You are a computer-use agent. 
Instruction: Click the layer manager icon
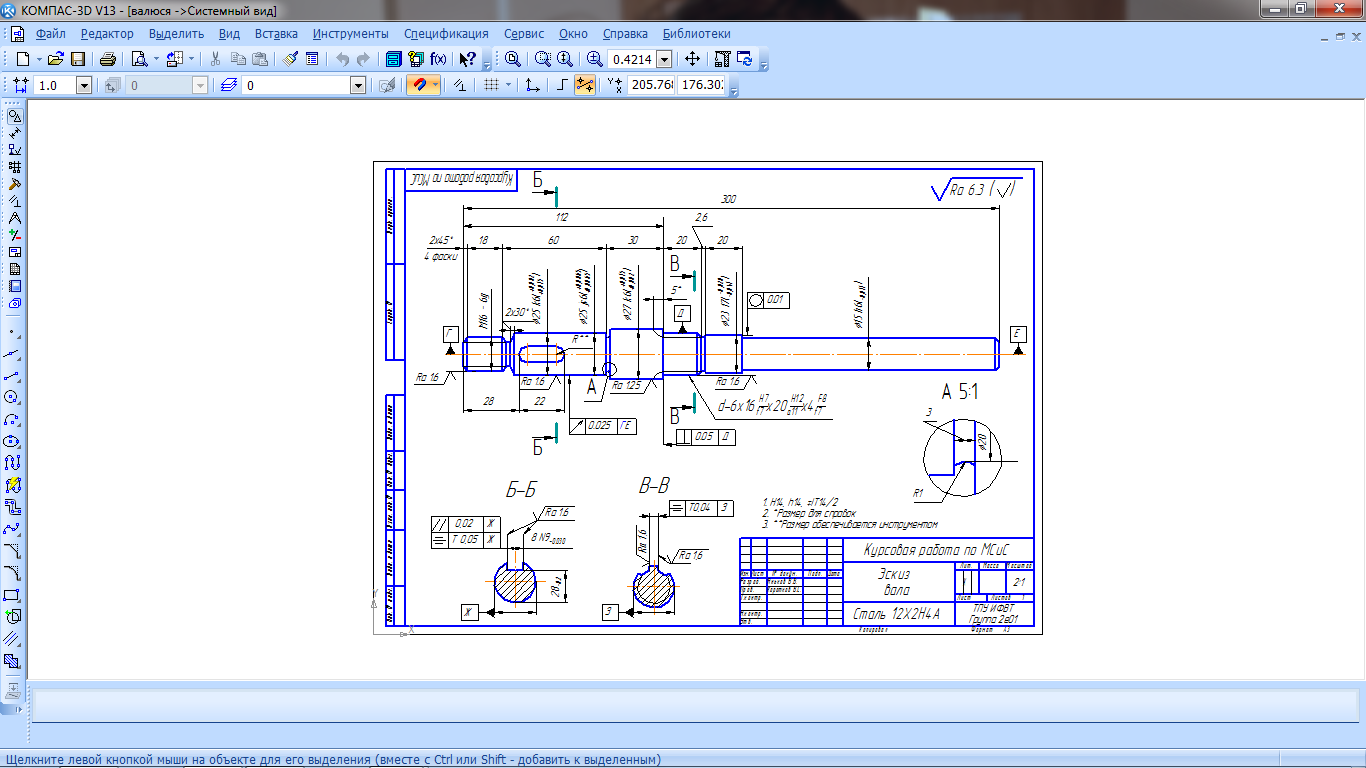coord(228,86)
